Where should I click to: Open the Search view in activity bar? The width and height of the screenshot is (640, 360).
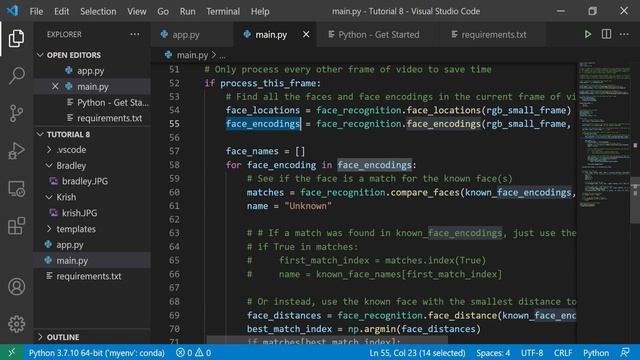pyautogui.click(x=16, y=76)
